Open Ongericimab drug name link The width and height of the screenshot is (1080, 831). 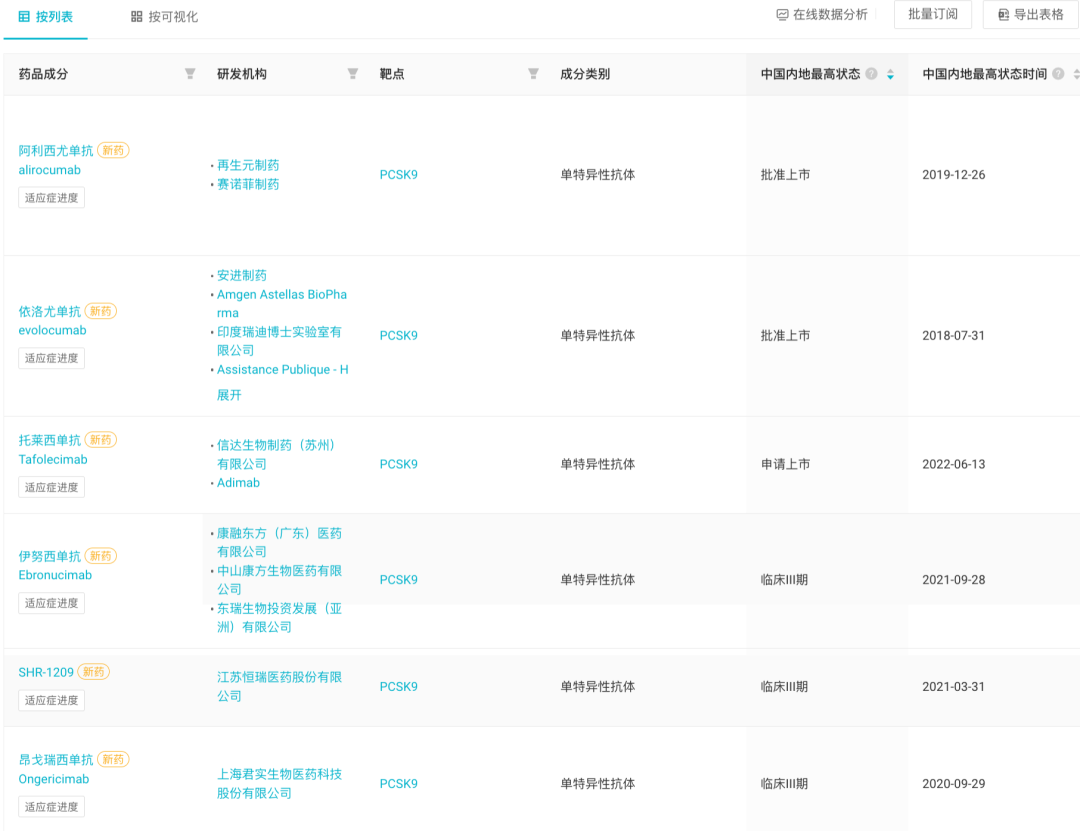coord(54,779)
